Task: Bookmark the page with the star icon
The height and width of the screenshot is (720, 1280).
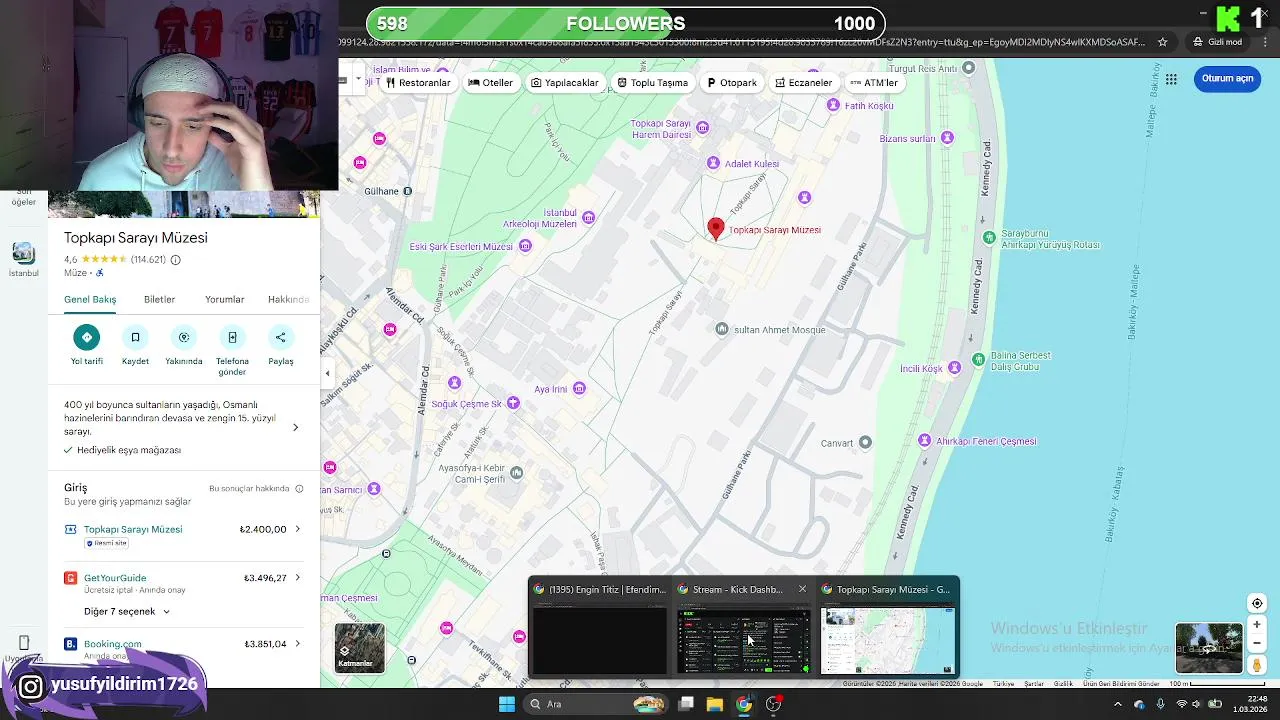Action: [x=1162, y=42]
